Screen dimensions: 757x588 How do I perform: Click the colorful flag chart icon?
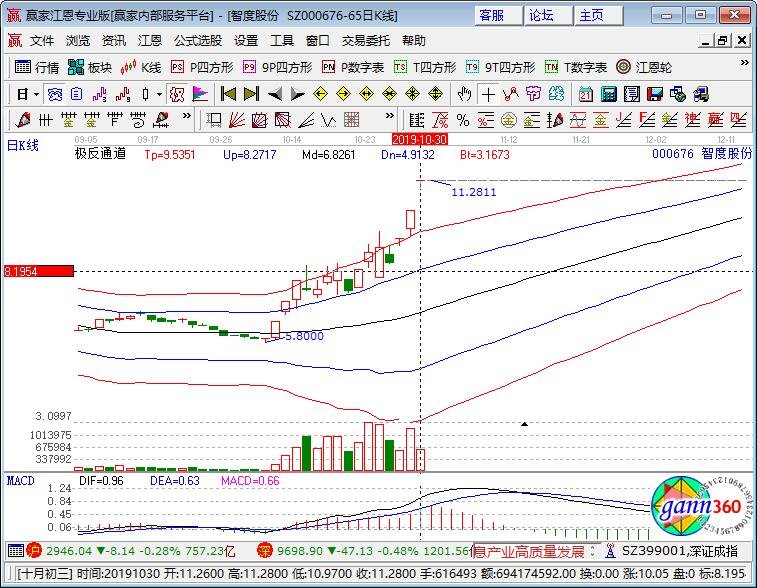[x=200, y=94]
